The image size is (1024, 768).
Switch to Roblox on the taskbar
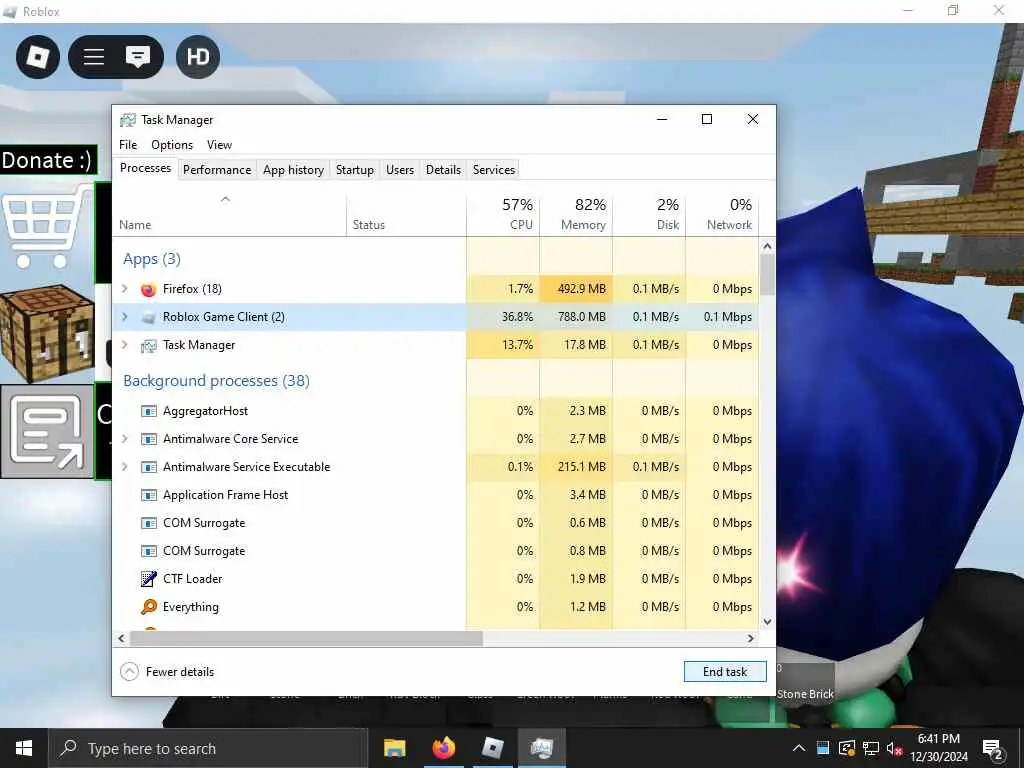point(492,748)
